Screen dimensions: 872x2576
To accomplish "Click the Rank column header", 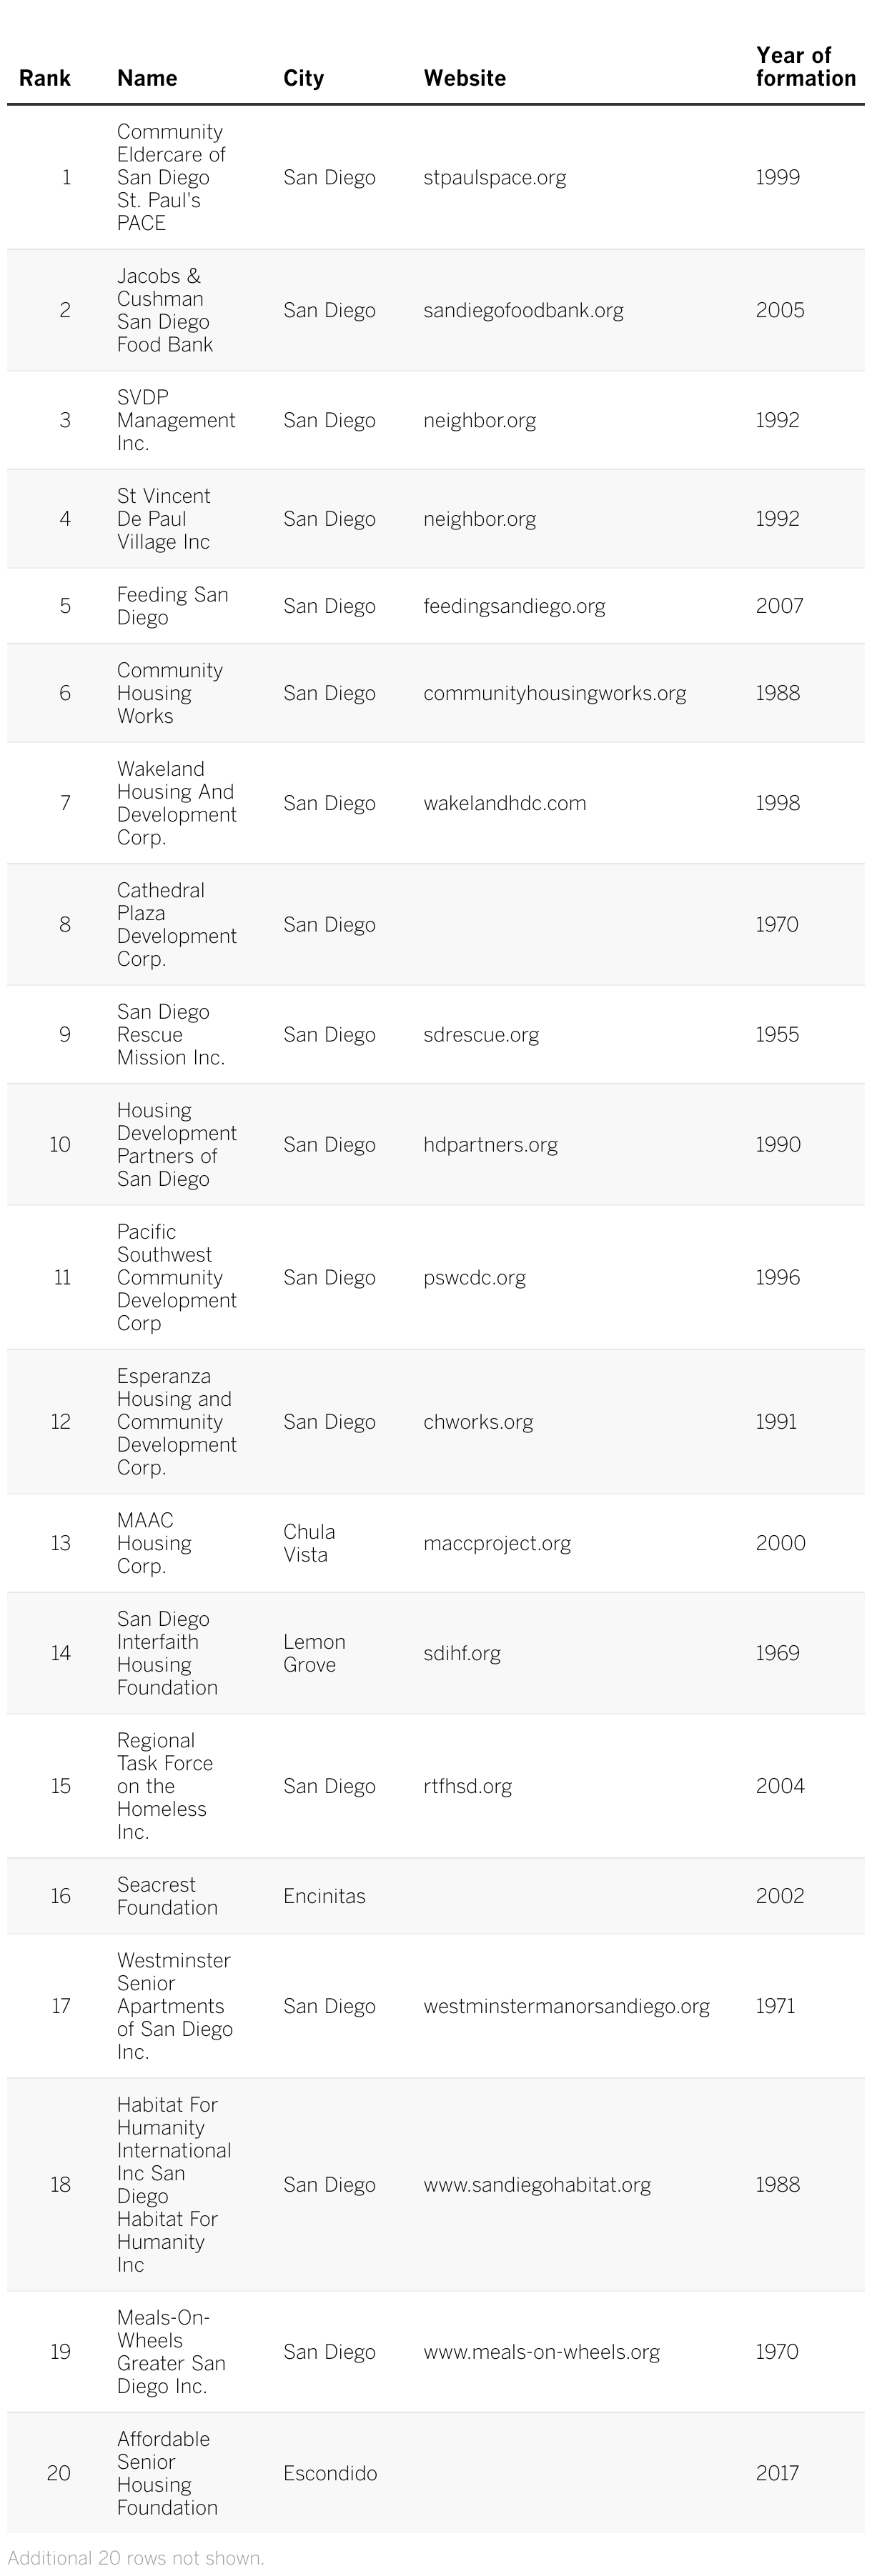I will pyautogui.click(x=44, y=78).
